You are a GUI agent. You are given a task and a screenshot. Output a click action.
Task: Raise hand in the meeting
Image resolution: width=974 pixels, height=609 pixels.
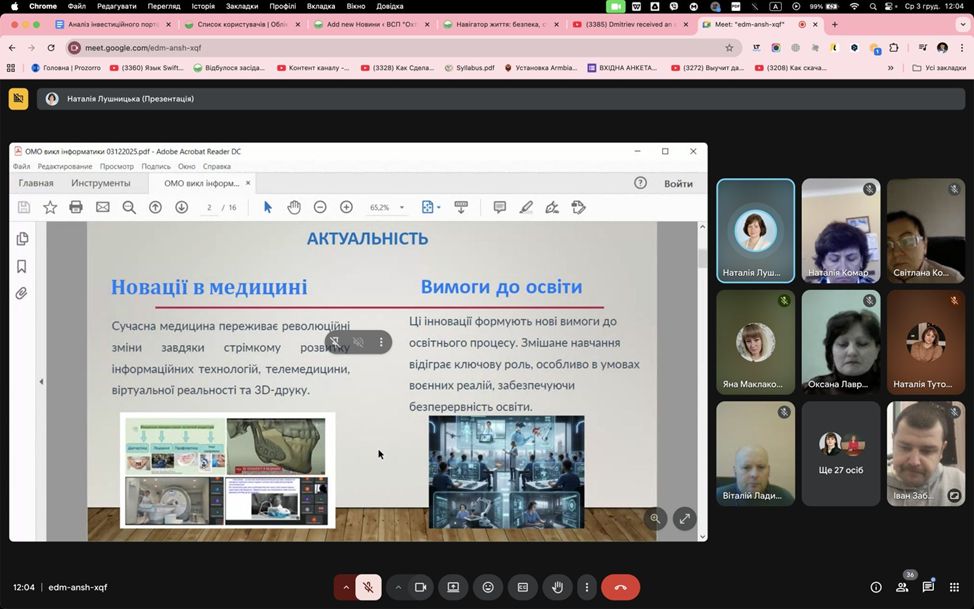tap(557, 587)
